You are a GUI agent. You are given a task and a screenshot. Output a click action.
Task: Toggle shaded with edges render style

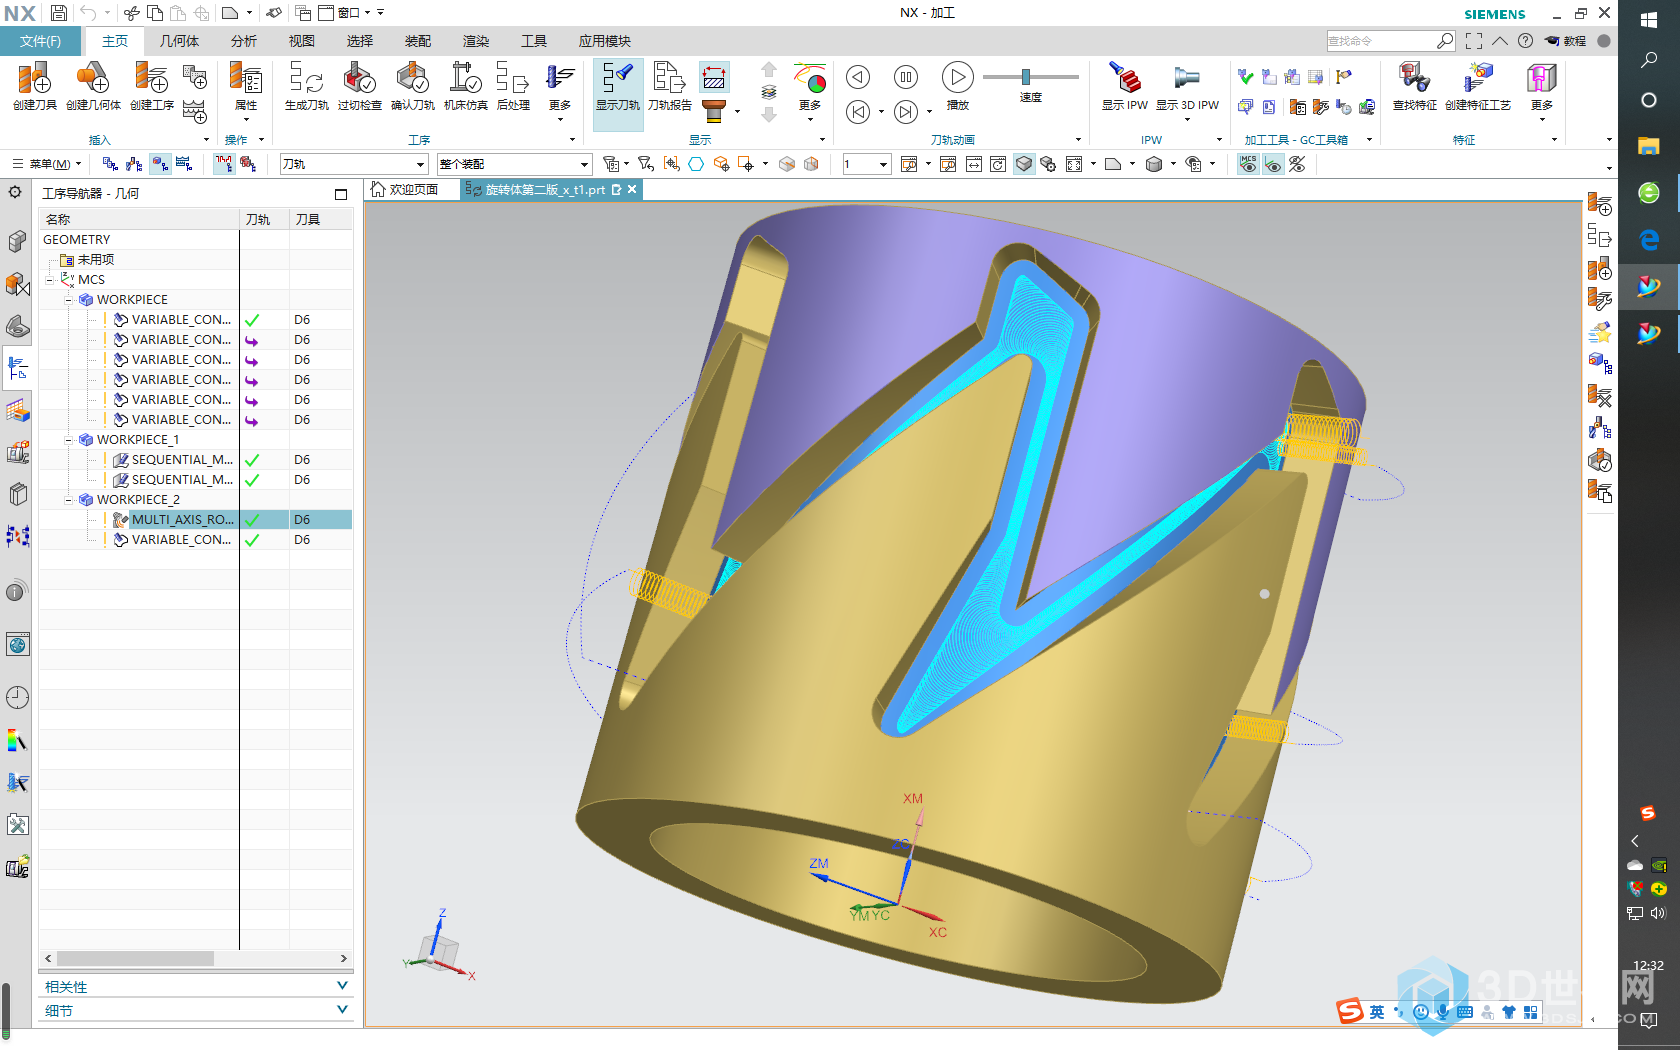click(x=1023, y=164)
